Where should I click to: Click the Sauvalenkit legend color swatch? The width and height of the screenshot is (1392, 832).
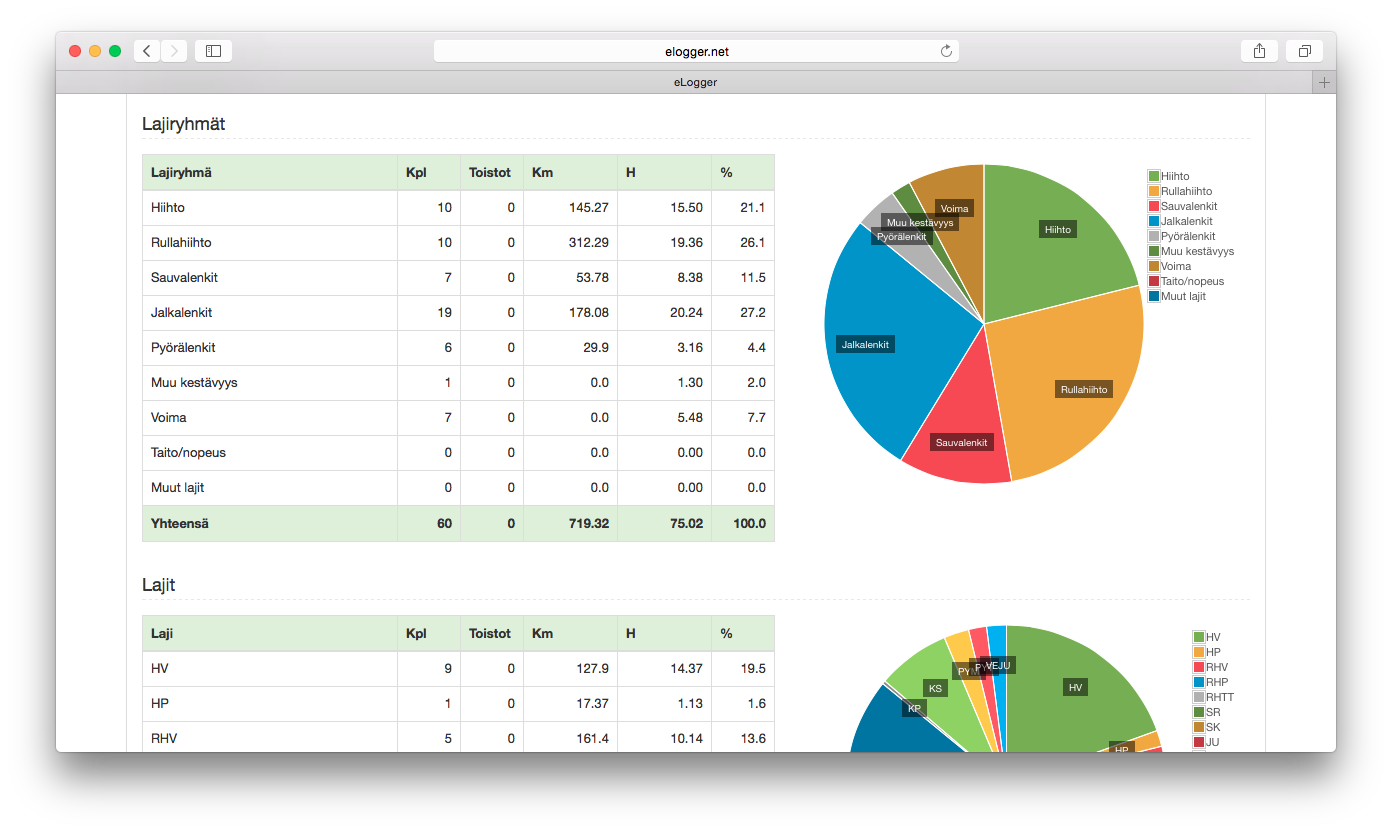click(x=1154, y=206)
